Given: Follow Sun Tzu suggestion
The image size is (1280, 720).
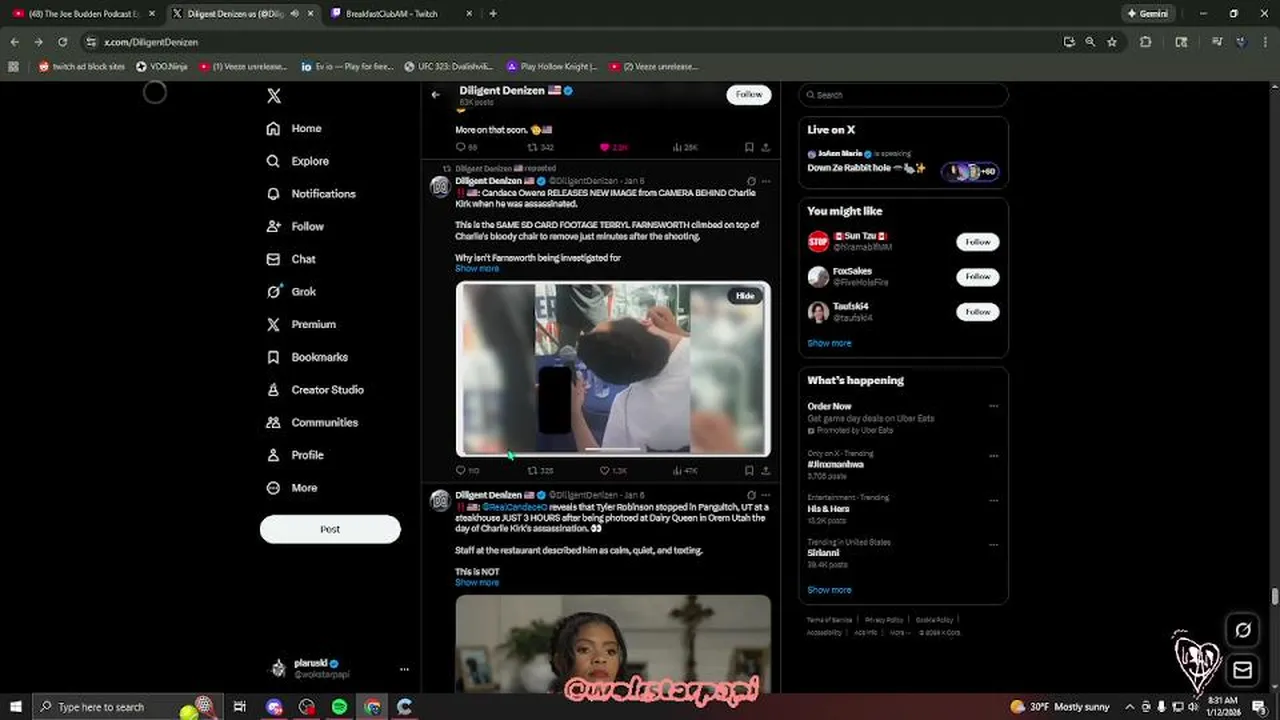Looking at the screenshot, I should coord(977,242).
